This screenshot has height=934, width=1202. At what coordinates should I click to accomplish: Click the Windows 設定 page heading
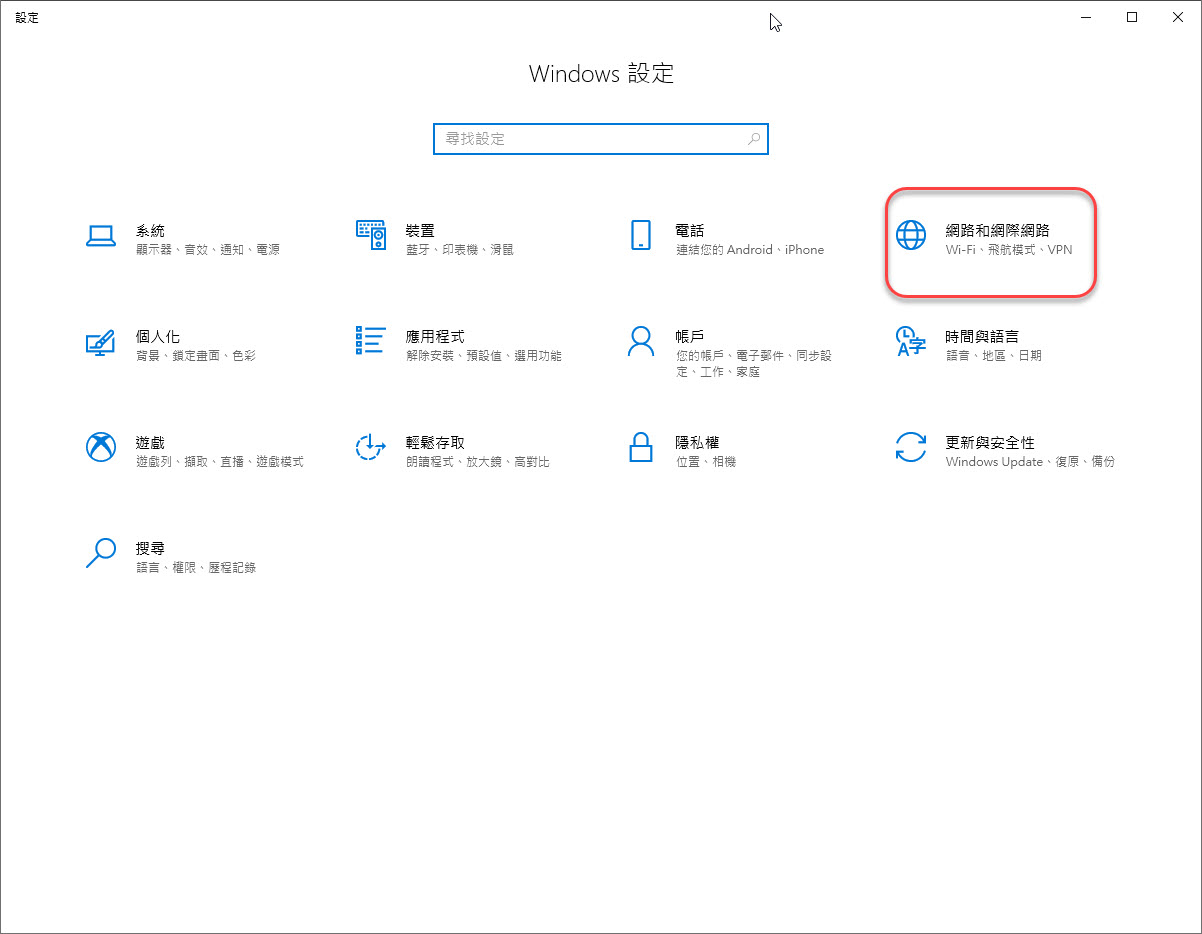click(601, 74)
